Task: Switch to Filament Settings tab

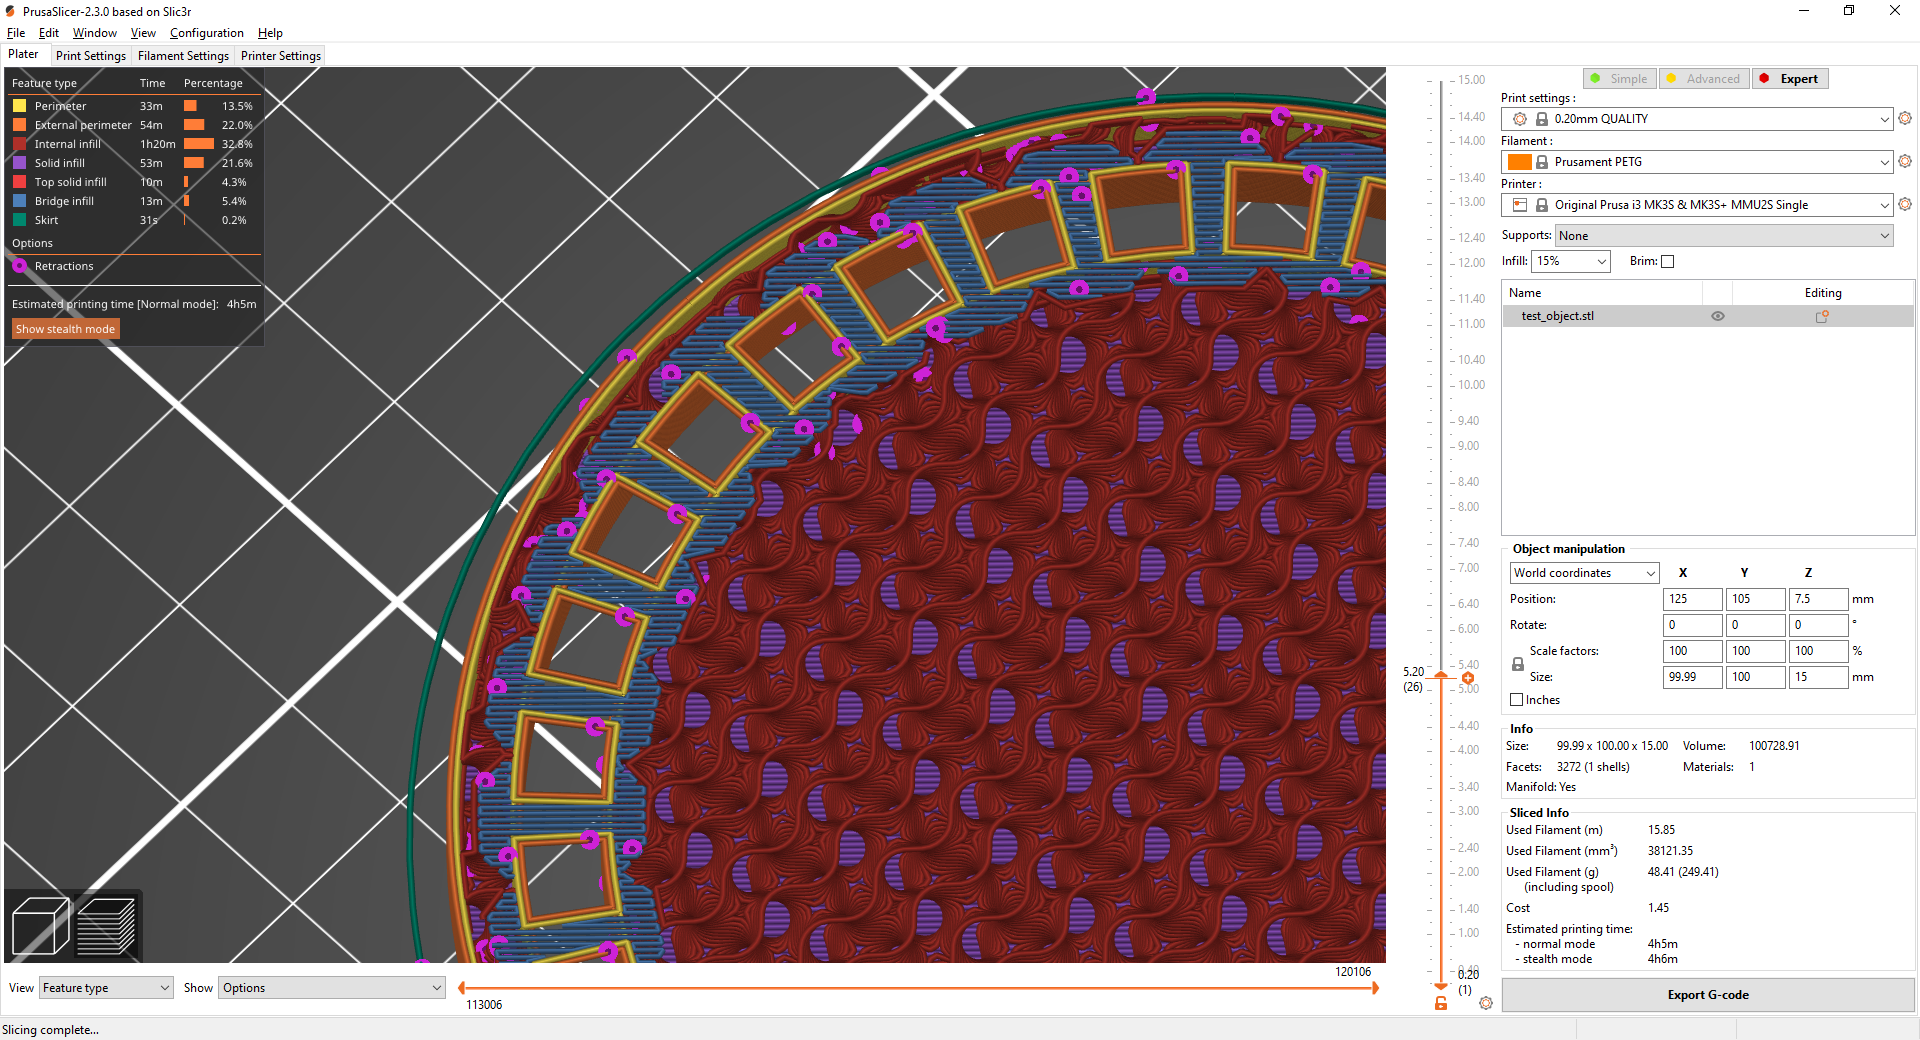Action: [183, 56]
